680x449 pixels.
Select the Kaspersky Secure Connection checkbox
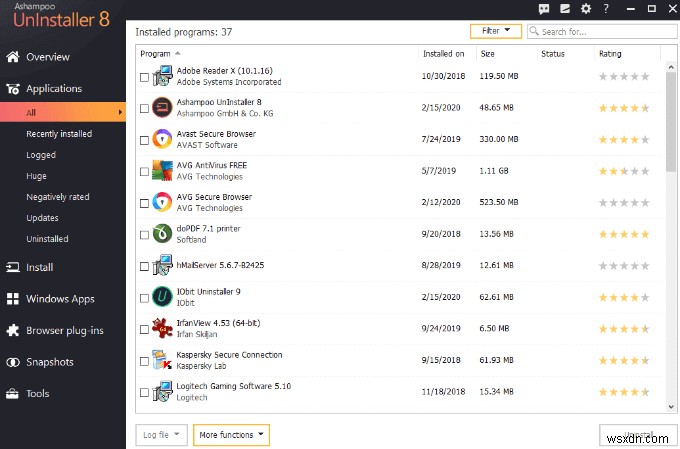point(145,361)
